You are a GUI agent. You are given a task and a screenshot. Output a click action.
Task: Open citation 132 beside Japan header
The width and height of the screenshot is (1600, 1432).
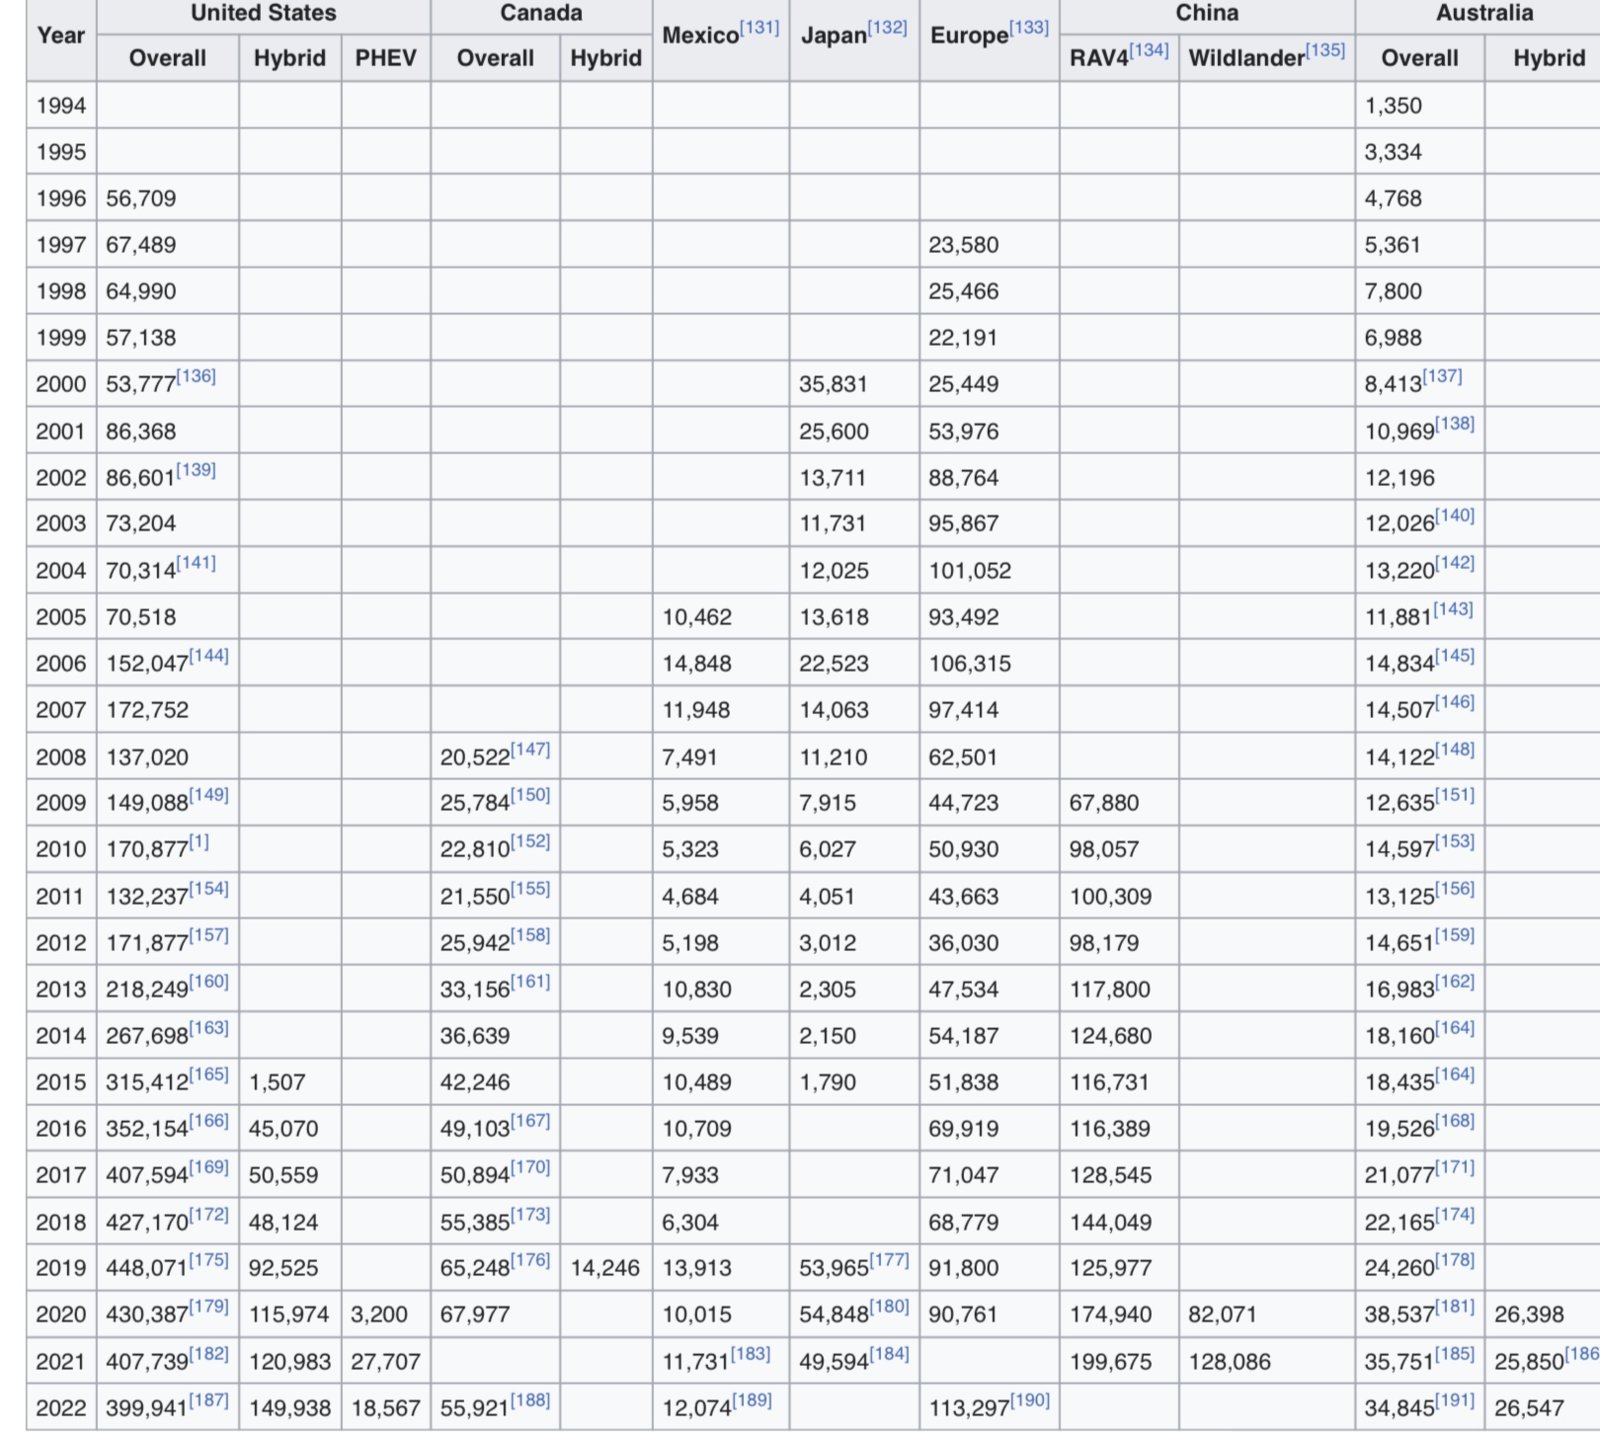[887, 28]
